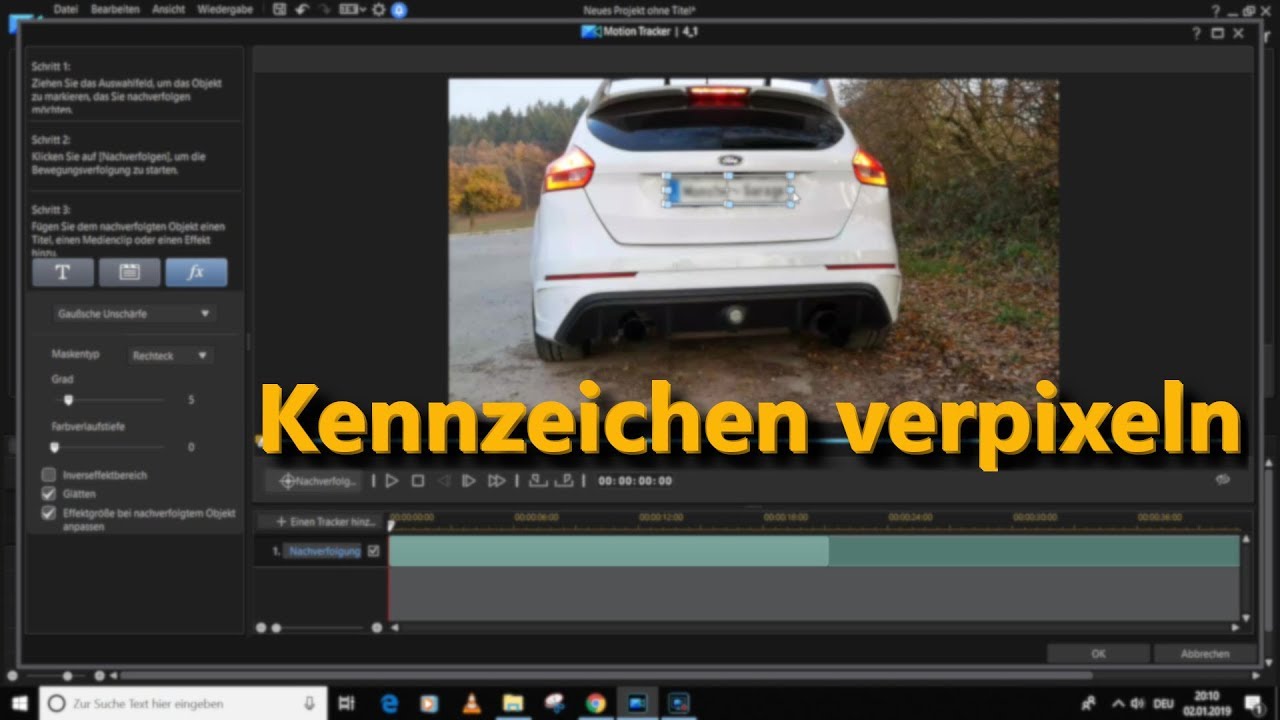This screenshot has height=720, width=1280.
Task: Adjust the Grad slider handle
Action: point(68,400)
